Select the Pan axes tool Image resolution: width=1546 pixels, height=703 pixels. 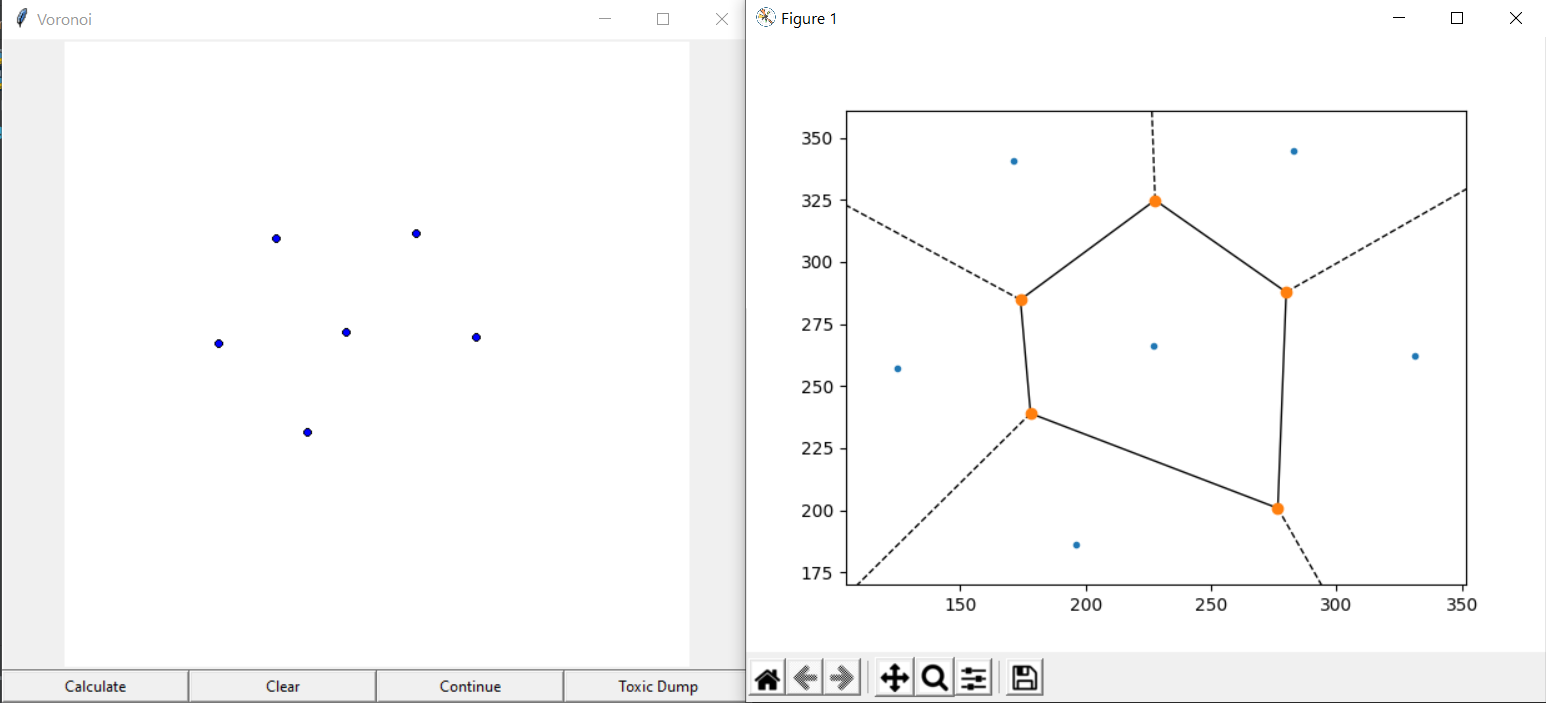click(894, 679)
